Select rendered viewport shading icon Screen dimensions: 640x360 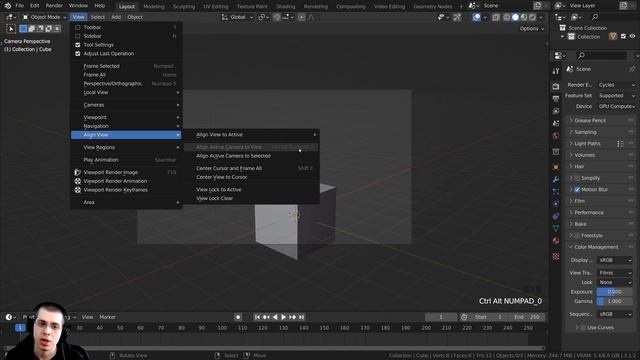pos(533,17)
